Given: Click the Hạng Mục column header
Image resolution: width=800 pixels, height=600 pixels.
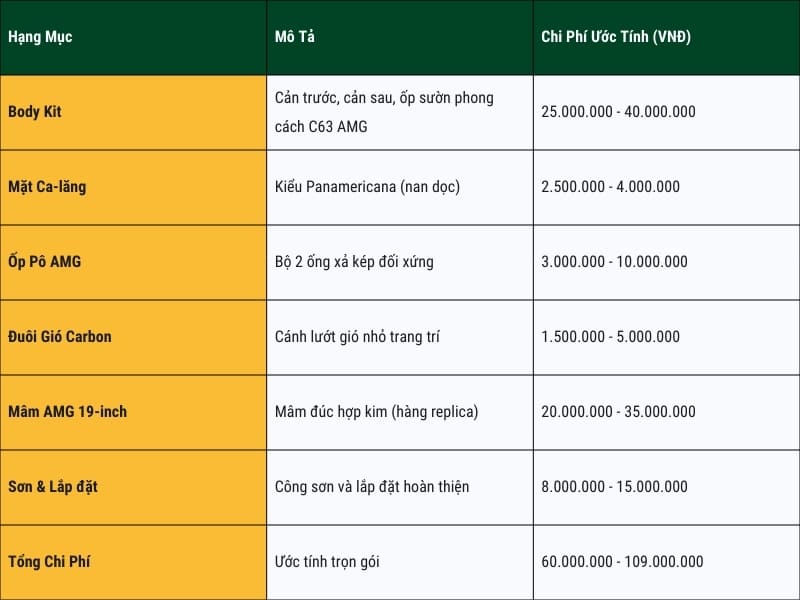Looking at the screenshot, I should 40,37.
